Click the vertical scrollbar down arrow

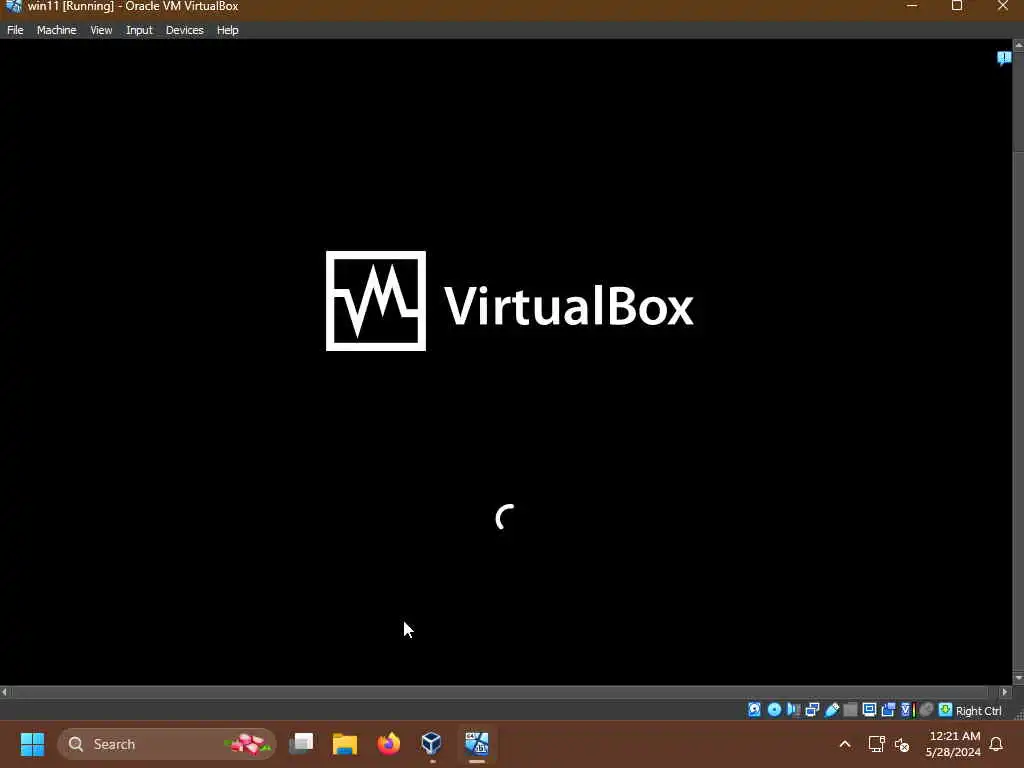coord(1018,679)
